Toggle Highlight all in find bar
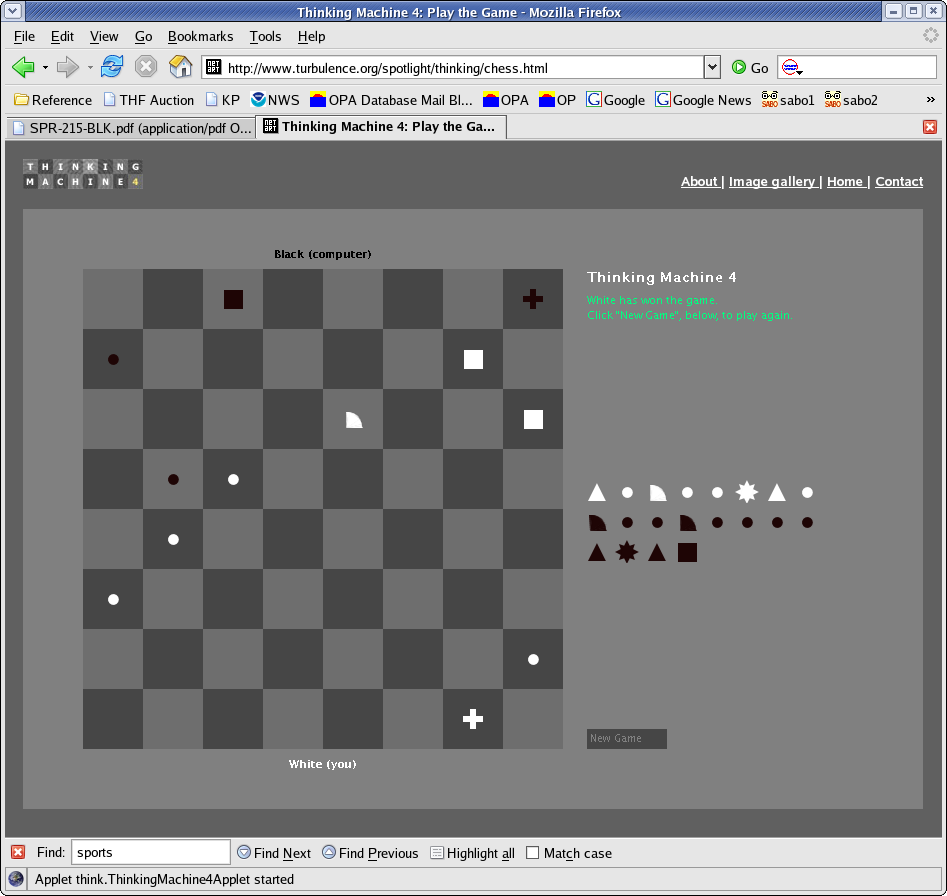 pyautogui.click(x=472, y=853)
